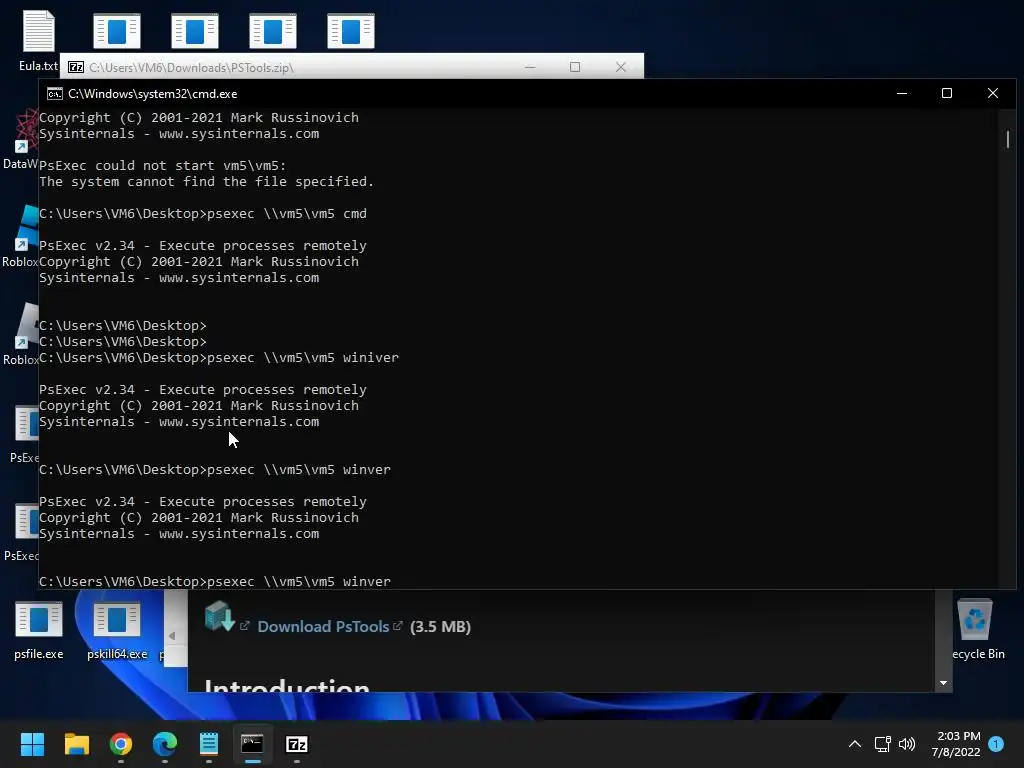Screen dimensions: 1024x768
Task: Click the download icon beside Download PsTools
Action: click(219, 616)
